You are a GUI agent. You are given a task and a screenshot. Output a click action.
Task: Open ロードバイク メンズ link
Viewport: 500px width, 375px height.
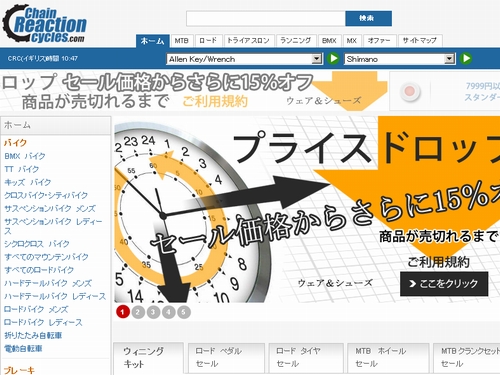[x=36, y=309]
